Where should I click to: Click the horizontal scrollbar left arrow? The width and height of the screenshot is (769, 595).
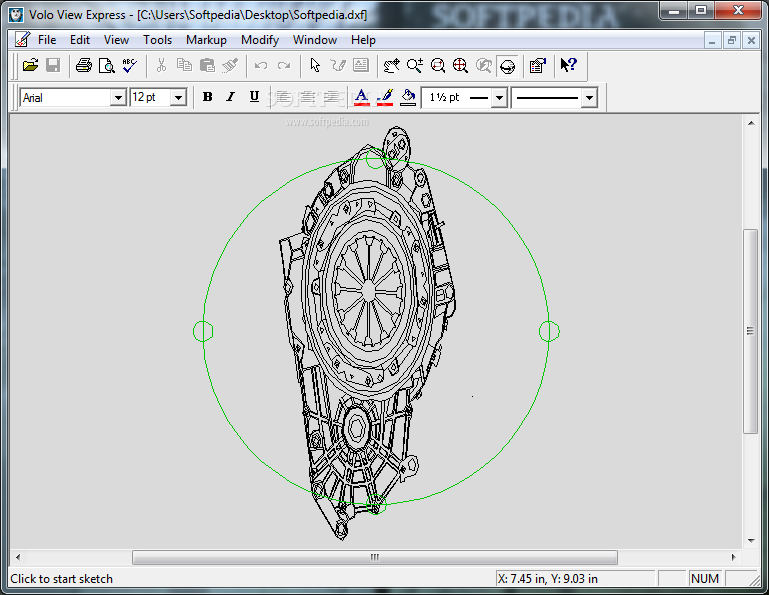click(18, 557)
